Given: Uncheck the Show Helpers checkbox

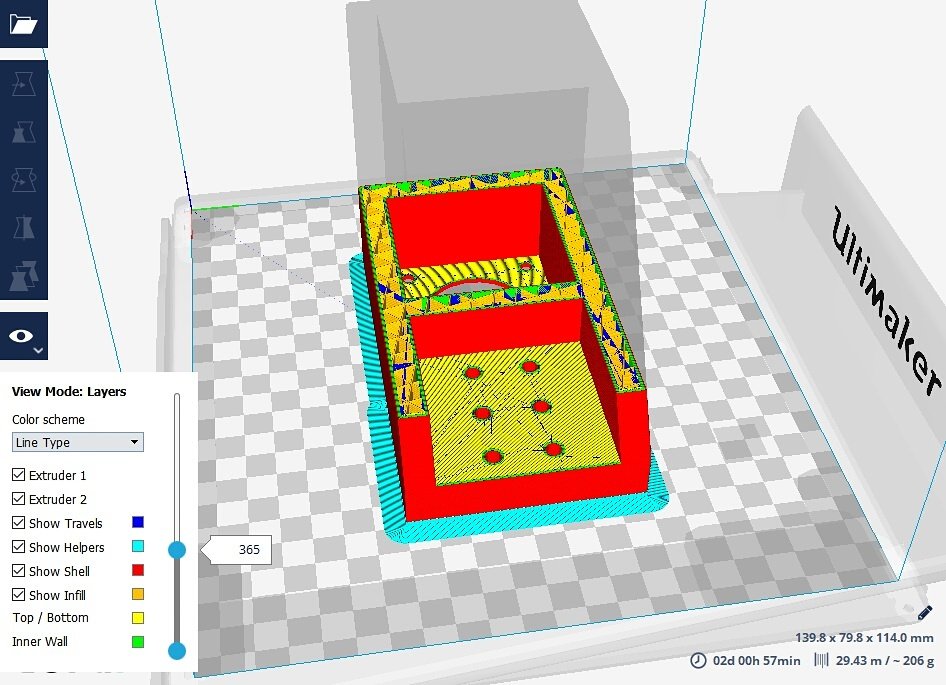Looking at the screenshot, I should 19,547.
